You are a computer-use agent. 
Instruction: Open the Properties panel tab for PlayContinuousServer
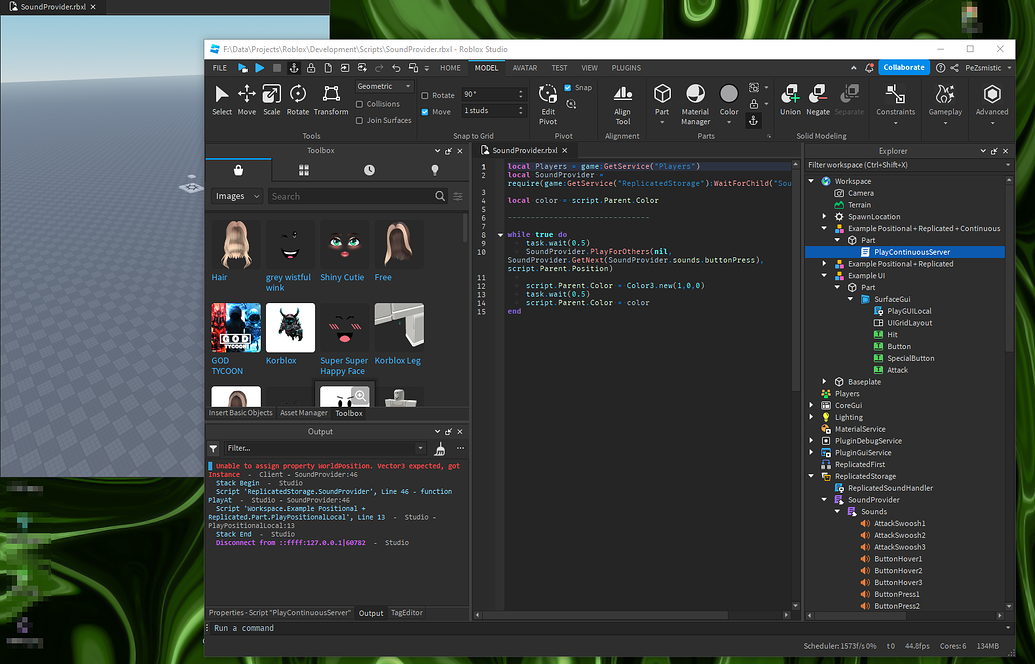(x=280, y=613)
